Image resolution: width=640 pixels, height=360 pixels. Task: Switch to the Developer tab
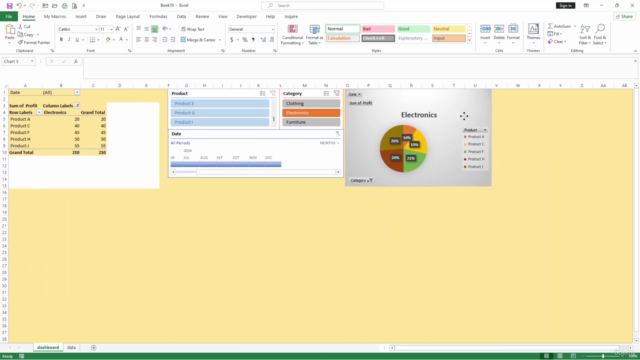246,16
